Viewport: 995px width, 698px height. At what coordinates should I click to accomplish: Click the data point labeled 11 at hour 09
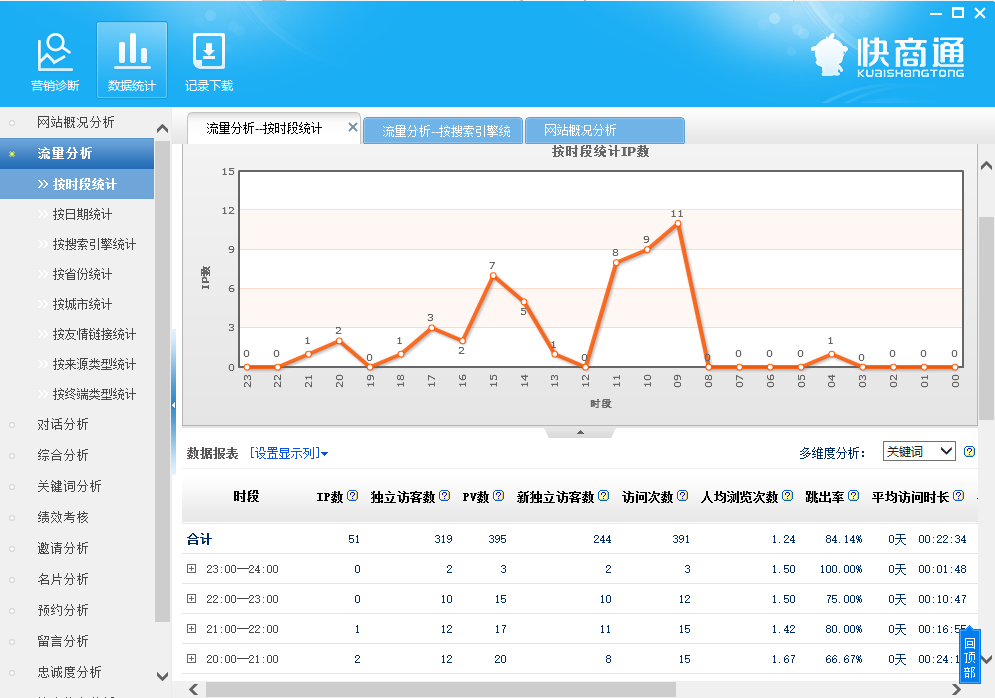[677, 224]
